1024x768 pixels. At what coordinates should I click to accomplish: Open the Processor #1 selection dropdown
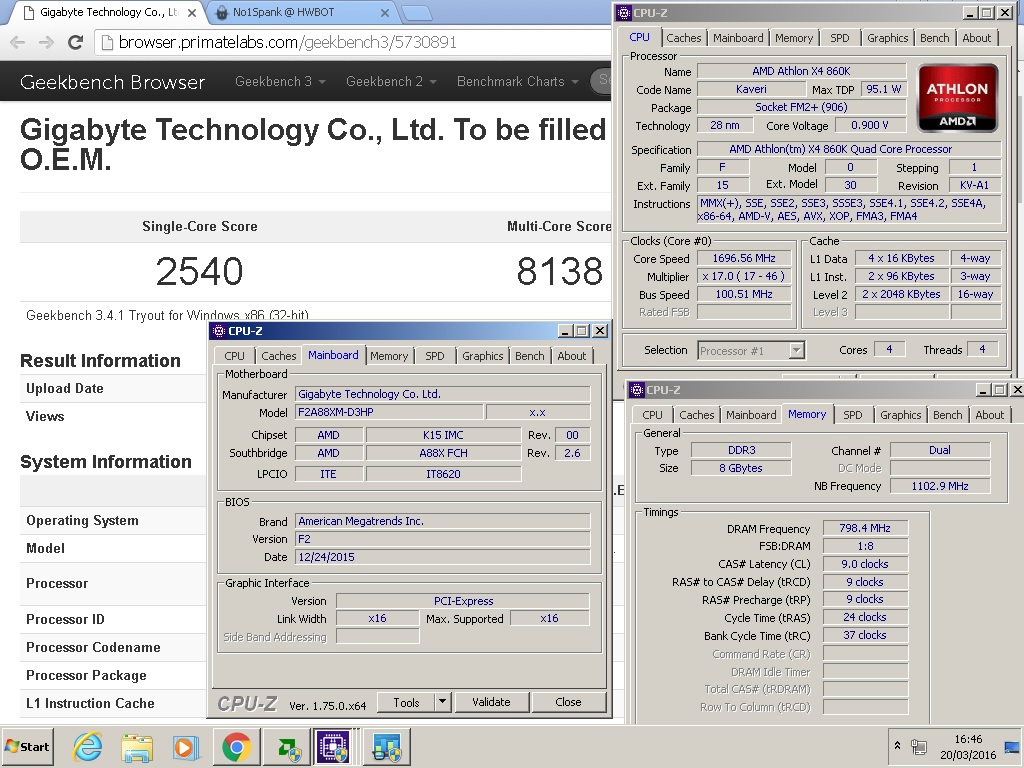796,351
